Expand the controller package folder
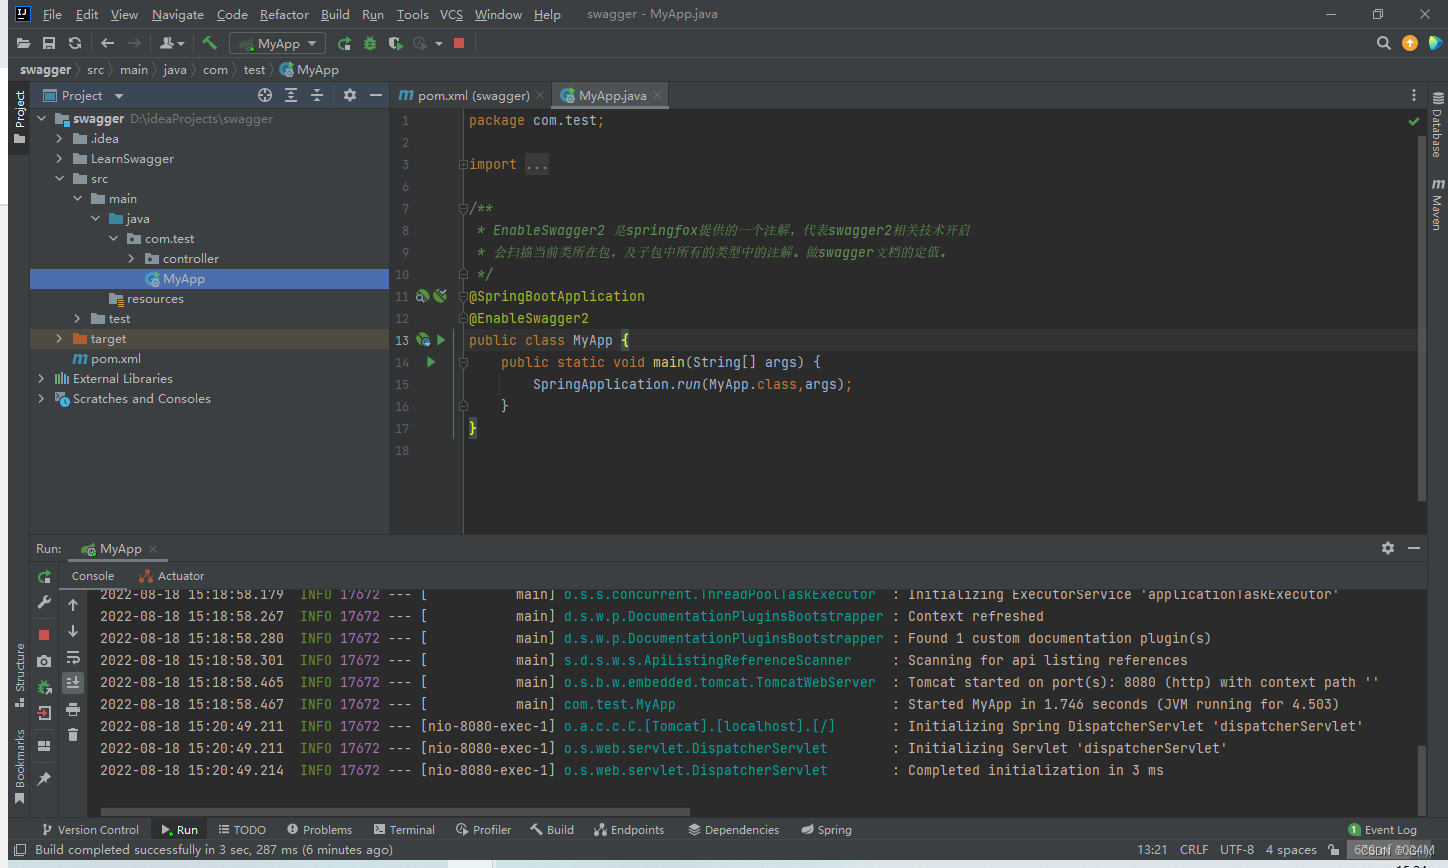The height and width of the screenshot is (868, 1448). 131,259
